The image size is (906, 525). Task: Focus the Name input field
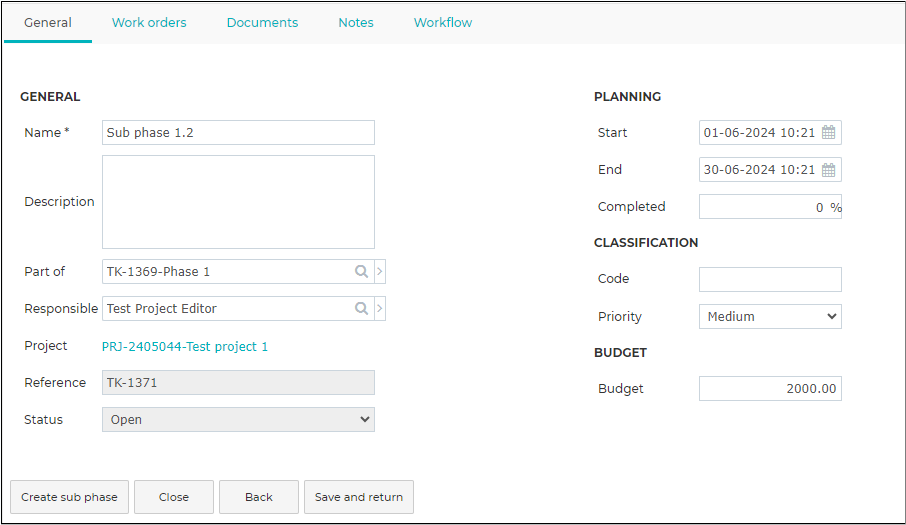click(x=238, y=132)
